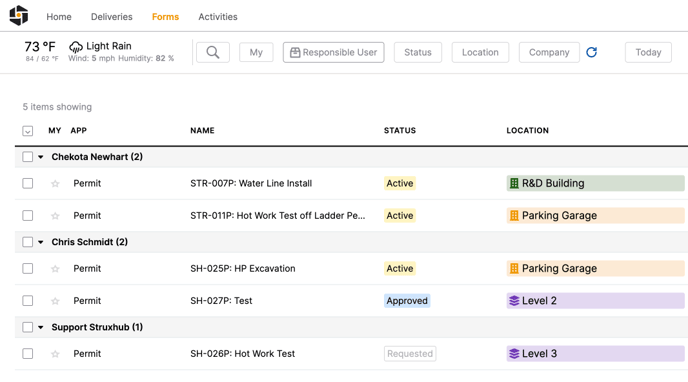Click the StruxHub logo icon
Screen dimensions: 688x382
tap(19, 15)
